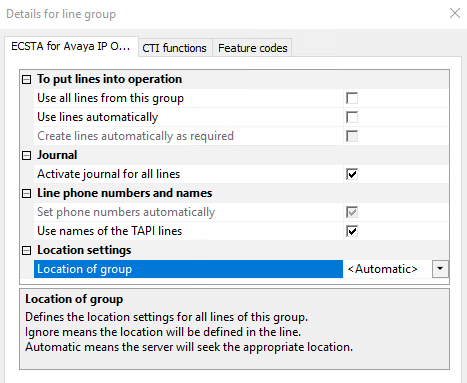Toggle Create lines automatically as required checkbox
467x383 pixels.
352,136
